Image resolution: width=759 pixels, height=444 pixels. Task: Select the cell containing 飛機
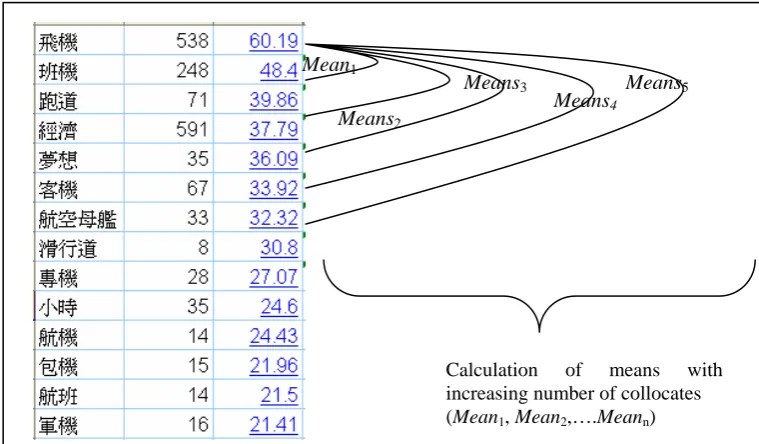click(x=79, y=41)
